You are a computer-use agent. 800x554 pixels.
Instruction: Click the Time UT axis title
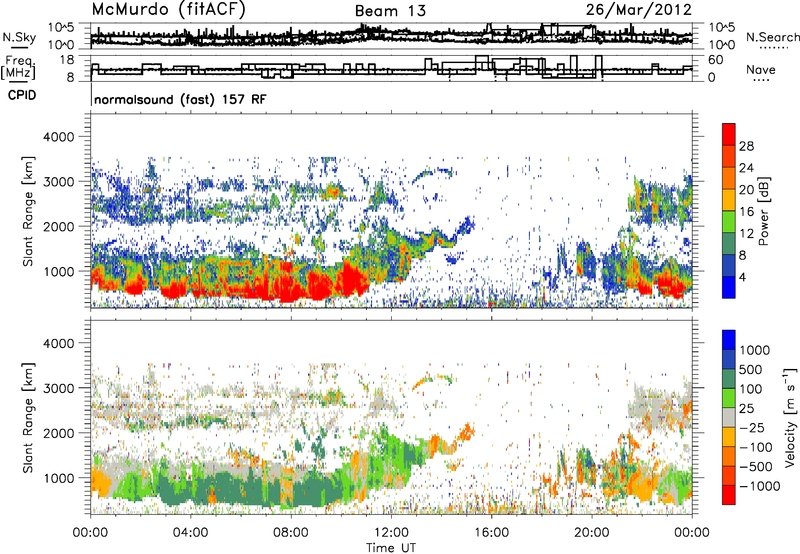(391, 548)
